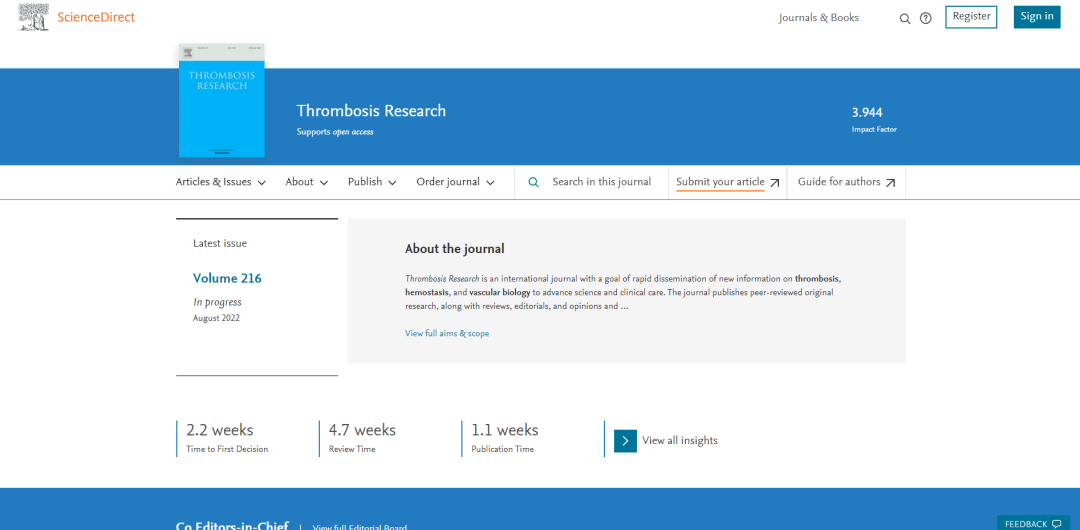Click the journal search magnifier icon

pos(533,182)
